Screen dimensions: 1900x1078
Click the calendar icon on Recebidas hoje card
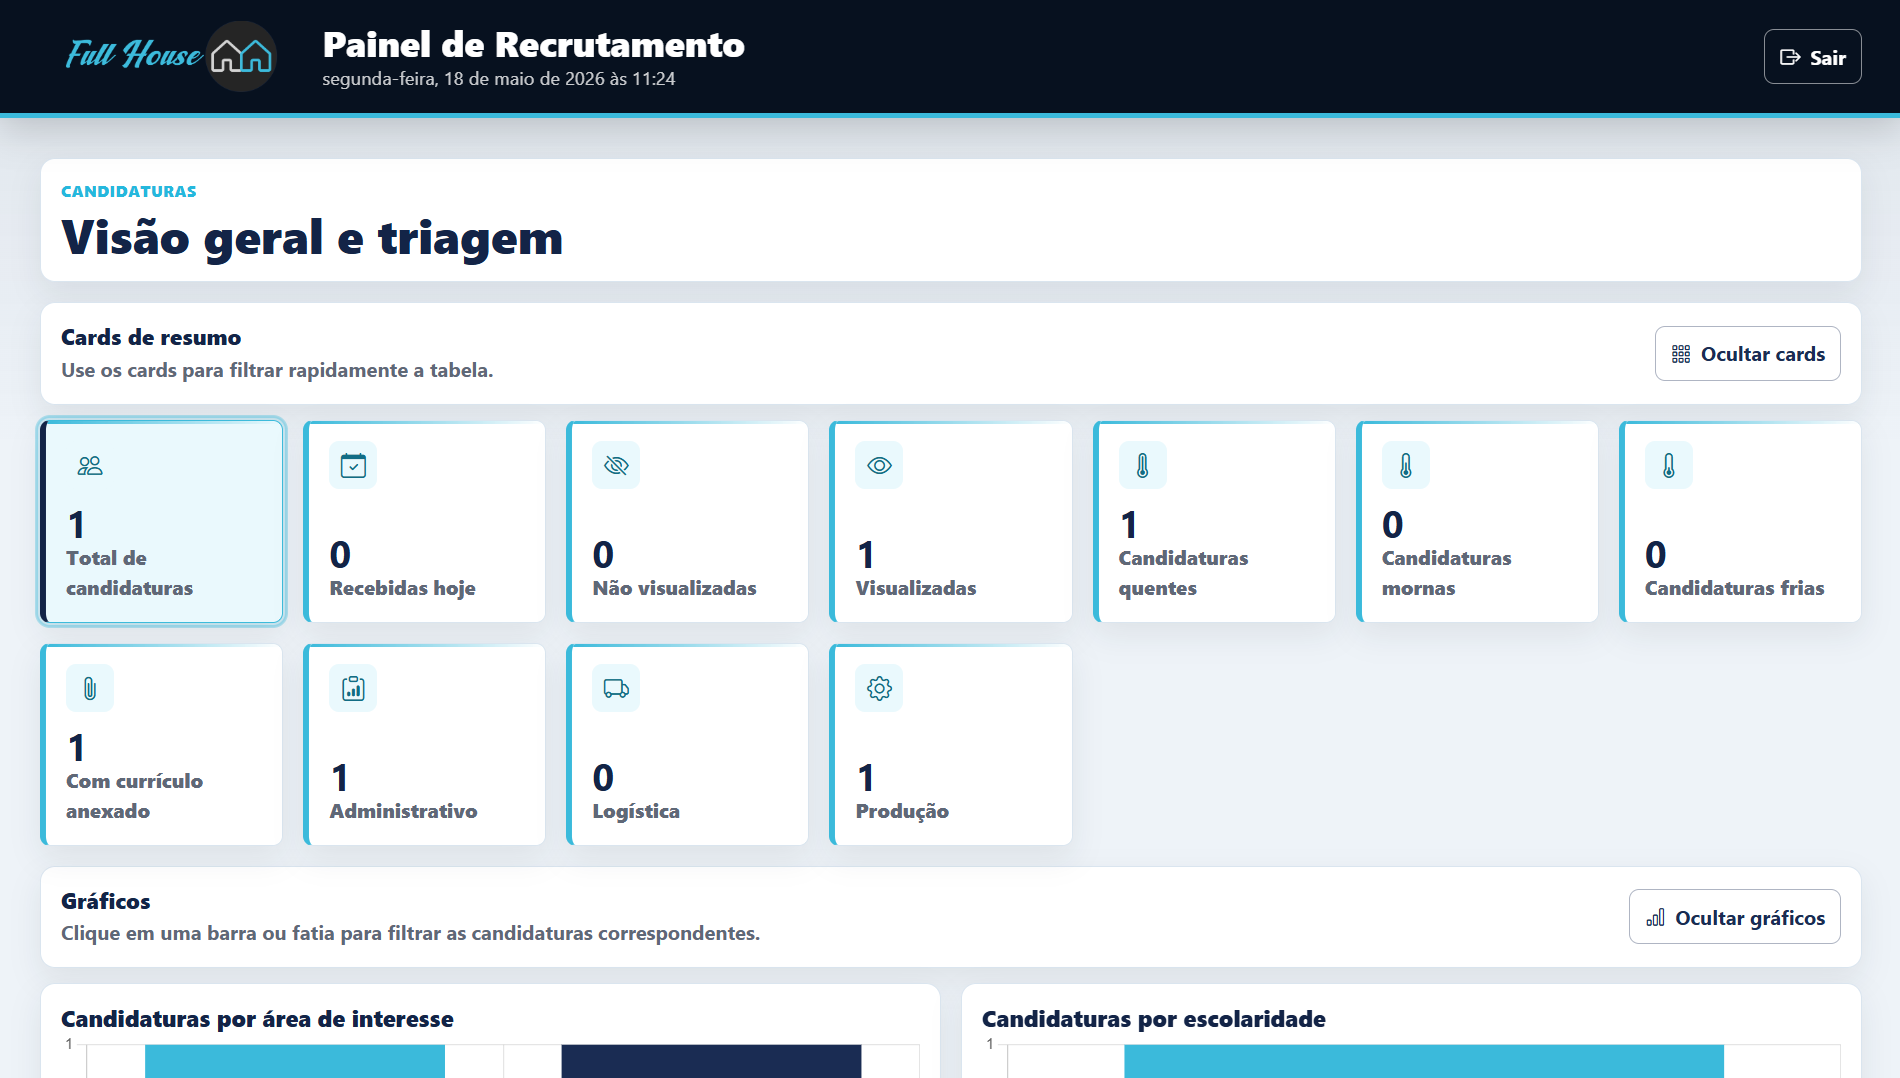click(x=353, y=465)
